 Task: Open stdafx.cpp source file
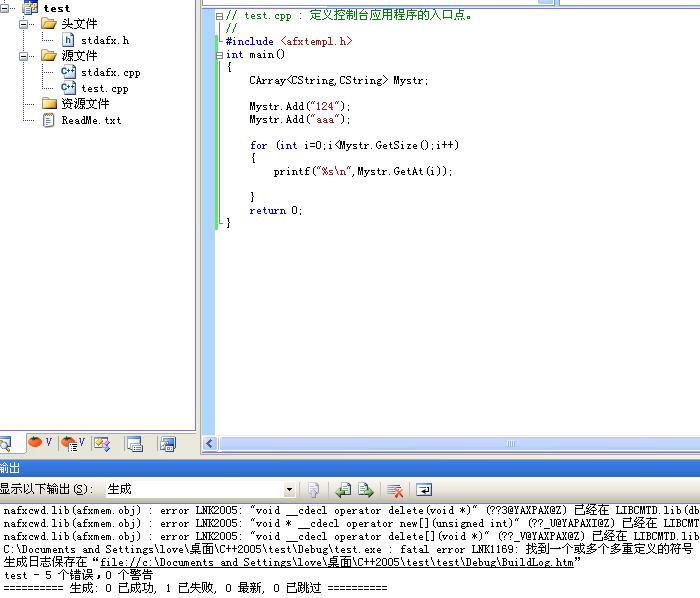tap(111, 73)
